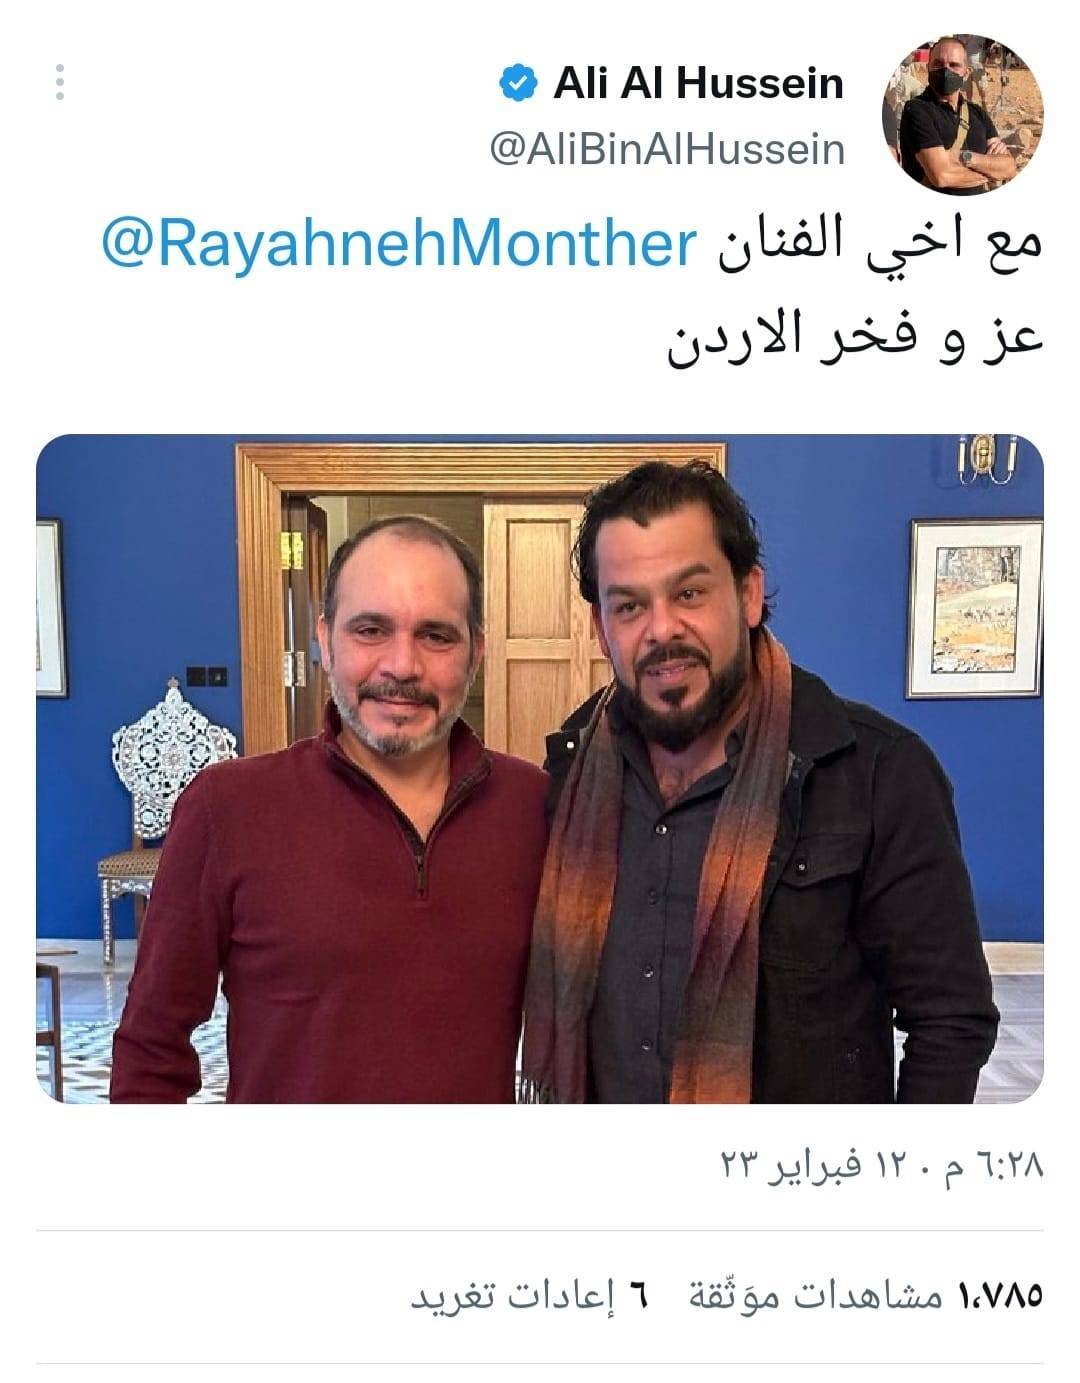Click the views number ١٬٧٨٥
Viewport: 1080px width, 1383px height.
[x=1000, y=1295]
